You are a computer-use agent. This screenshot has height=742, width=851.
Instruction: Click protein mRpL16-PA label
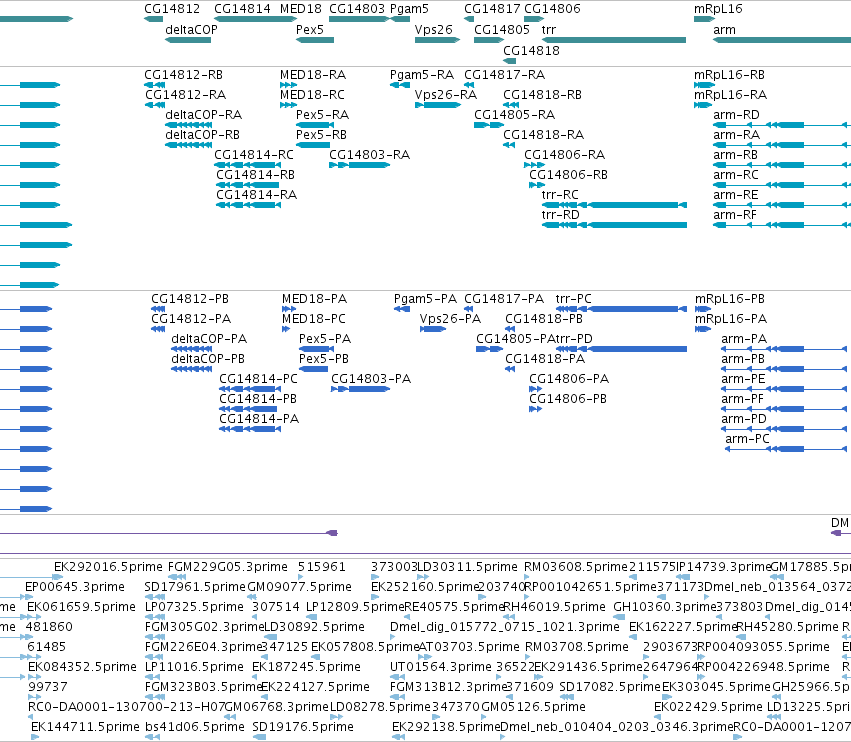[x=731, y=319]
